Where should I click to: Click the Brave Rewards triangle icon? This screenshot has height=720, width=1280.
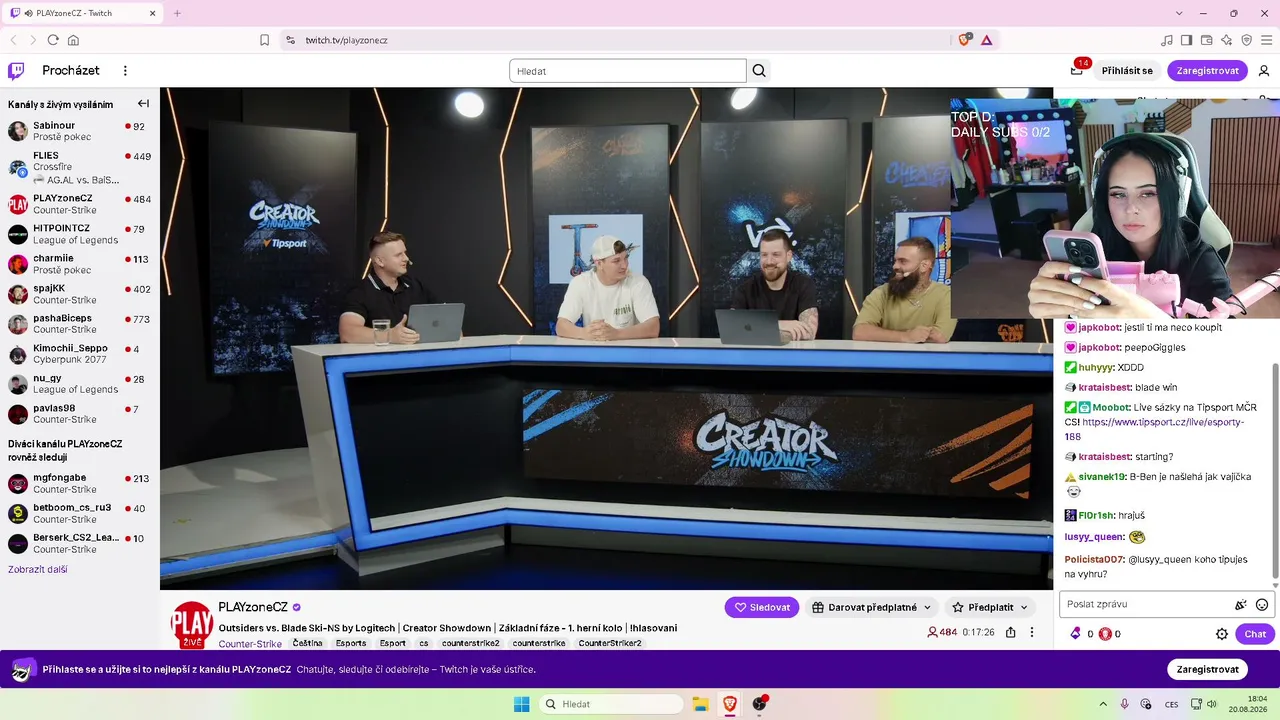(986, 40)
